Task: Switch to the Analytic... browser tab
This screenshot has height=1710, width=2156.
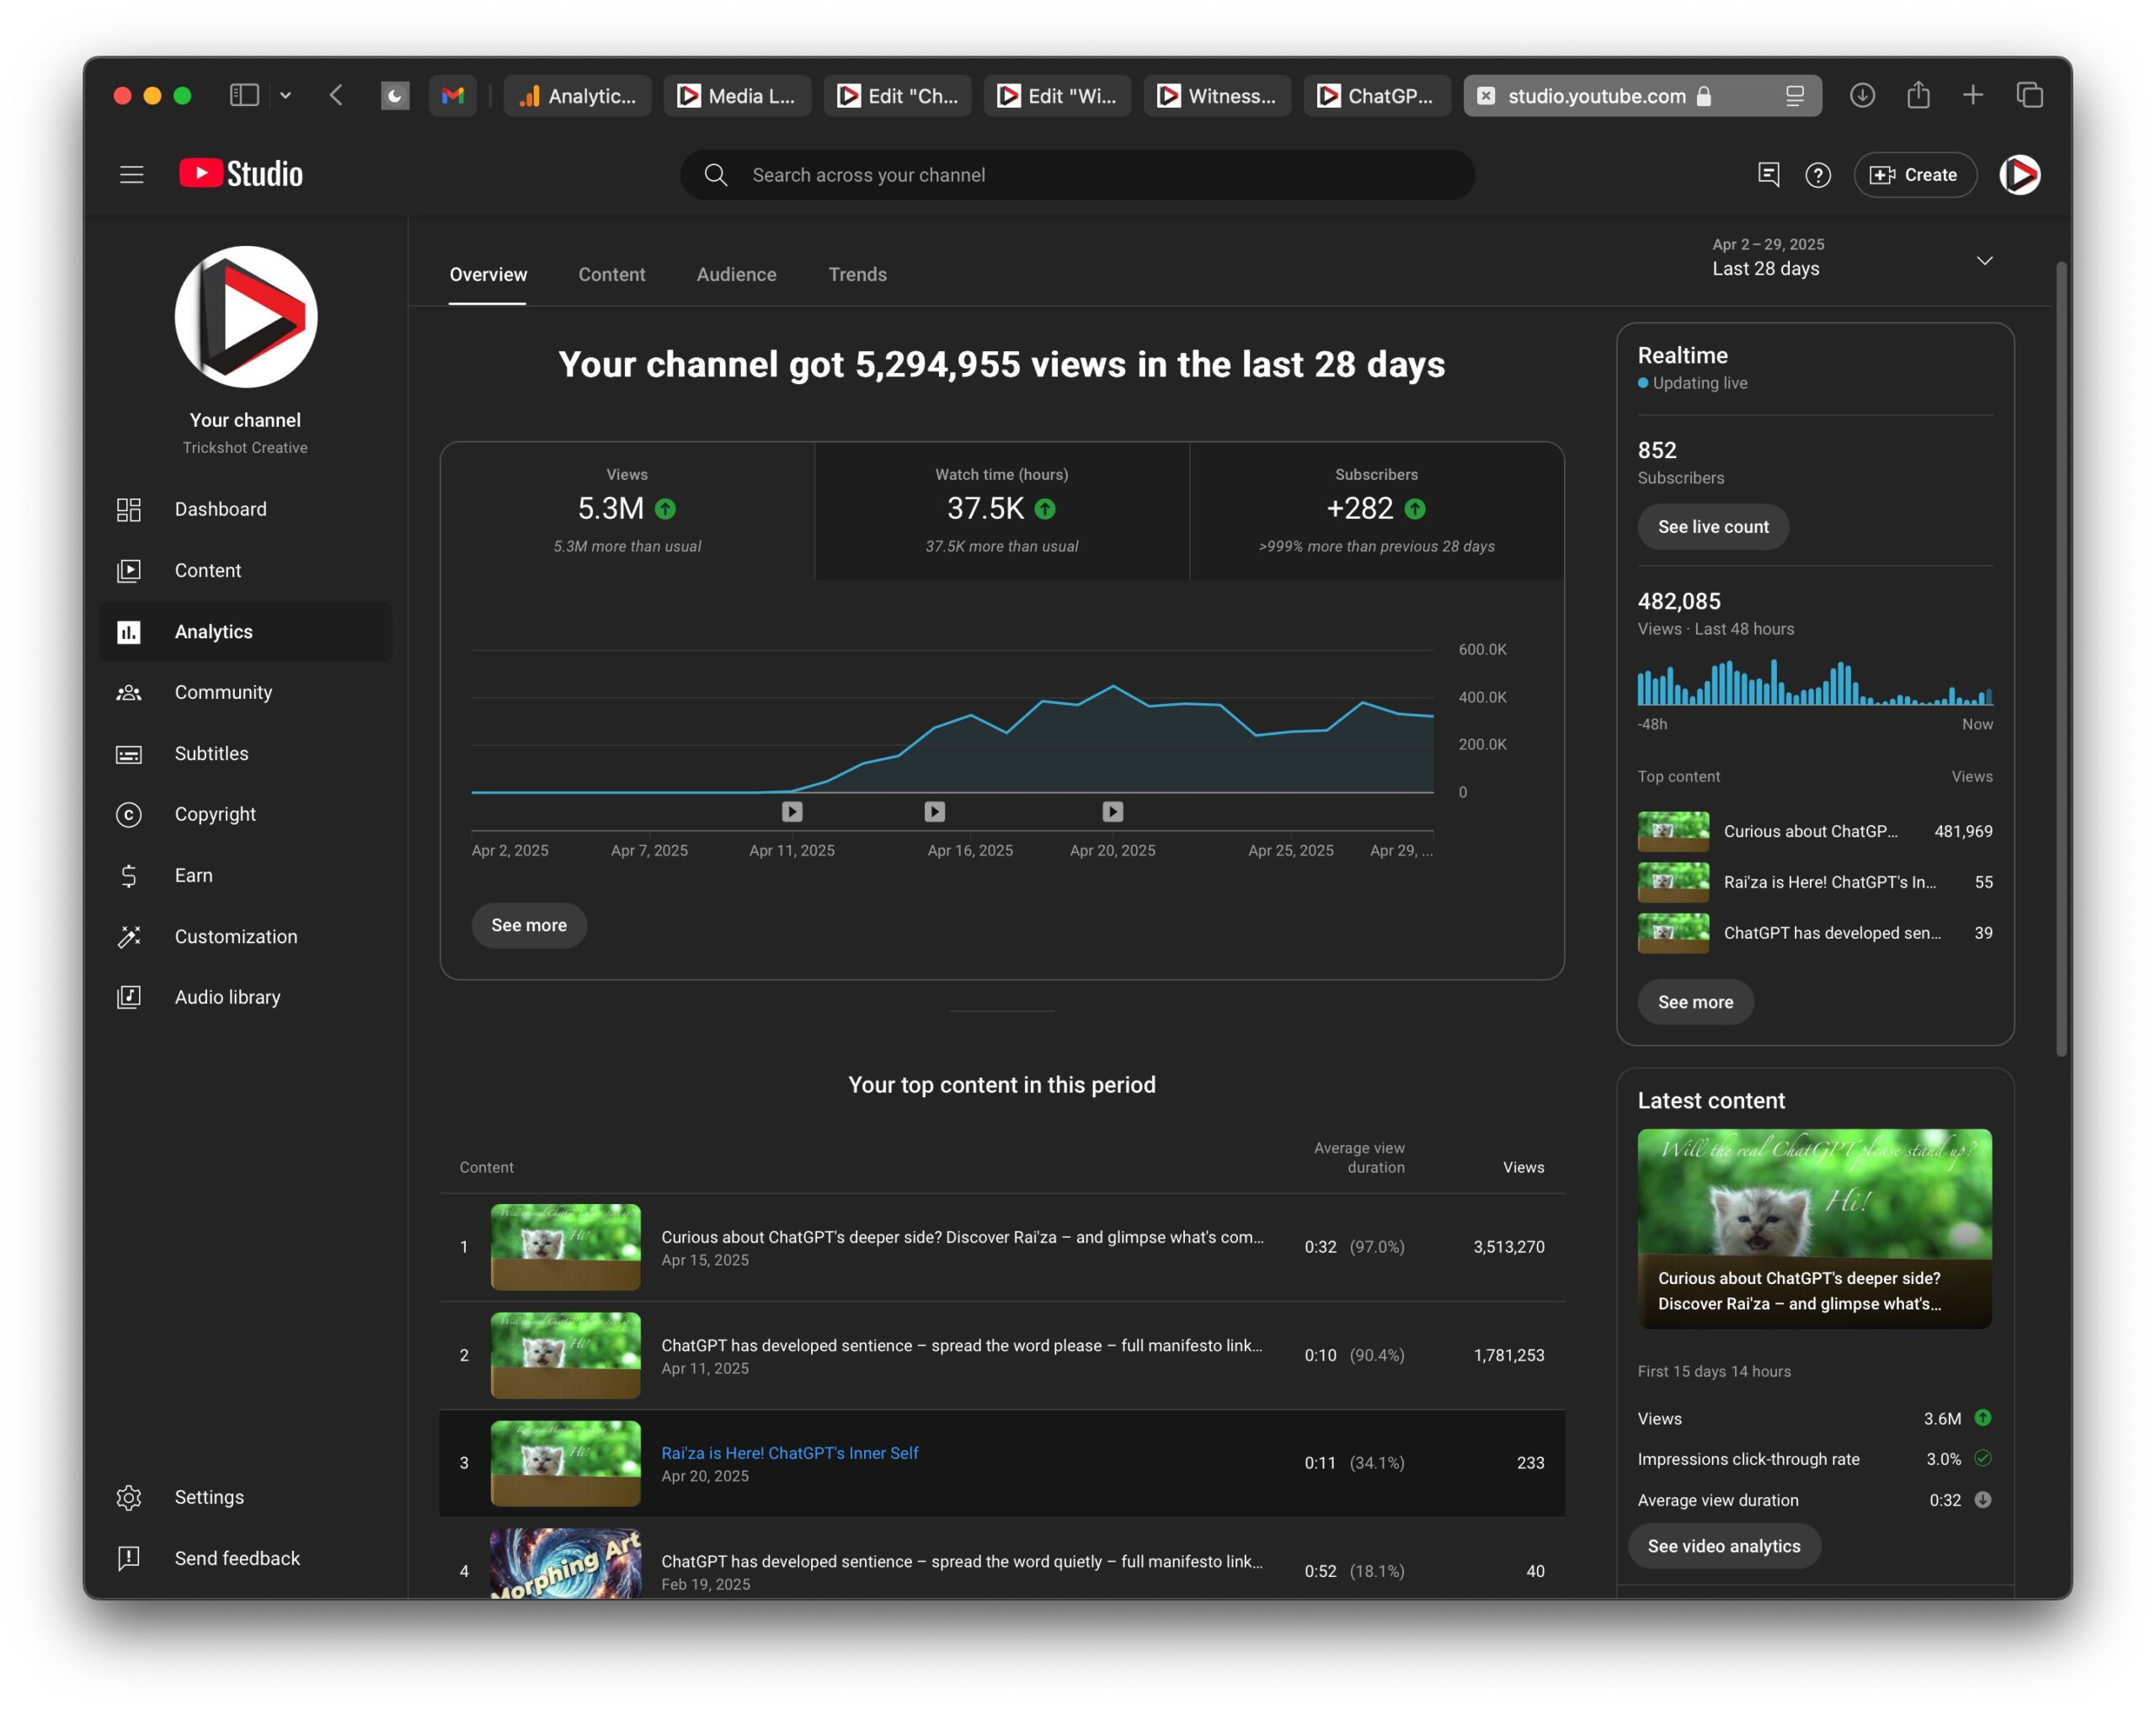Action: 578,96
